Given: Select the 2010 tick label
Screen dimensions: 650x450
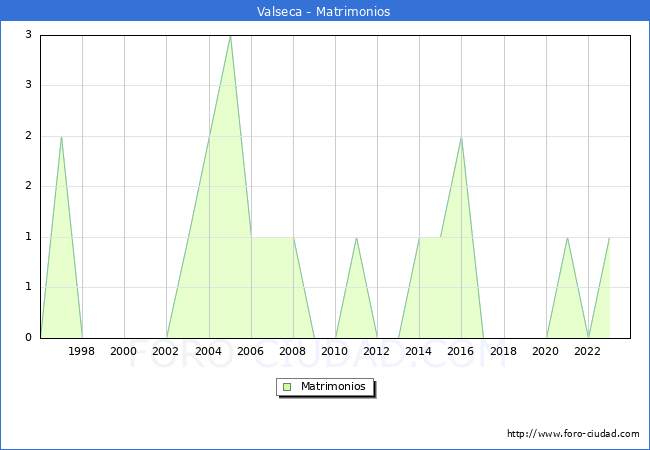Looking at the screenshot, I should pos(335,351).
